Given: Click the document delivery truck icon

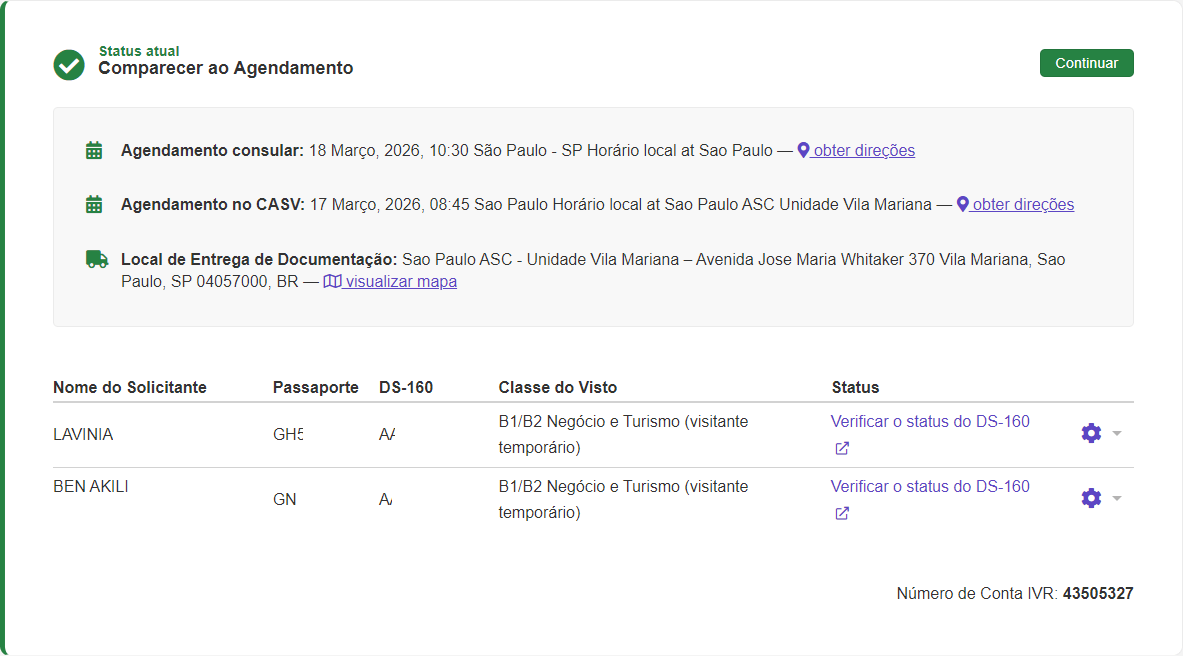Looking at the screenshot, I should tap(96, 259).
